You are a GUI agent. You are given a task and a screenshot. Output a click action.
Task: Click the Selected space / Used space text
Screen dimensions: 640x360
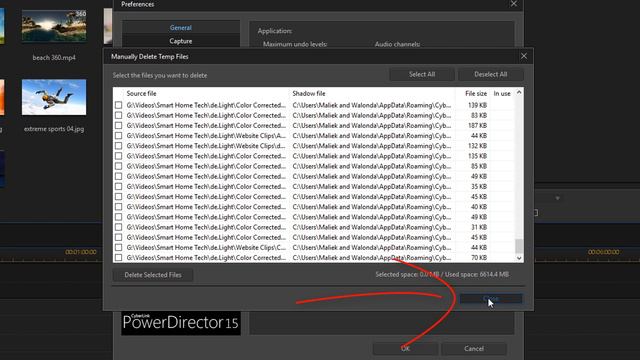pos(442,275)
